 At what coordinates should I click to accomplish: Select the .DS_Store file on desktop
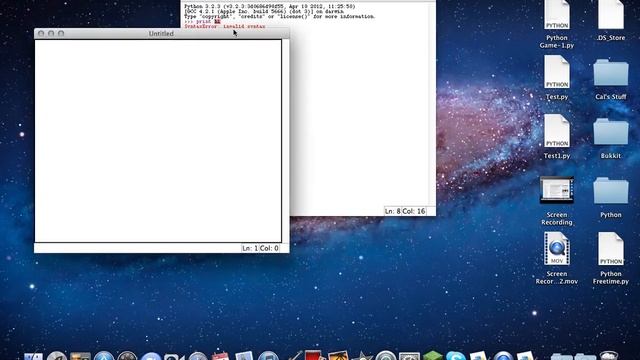click(611, 16)
